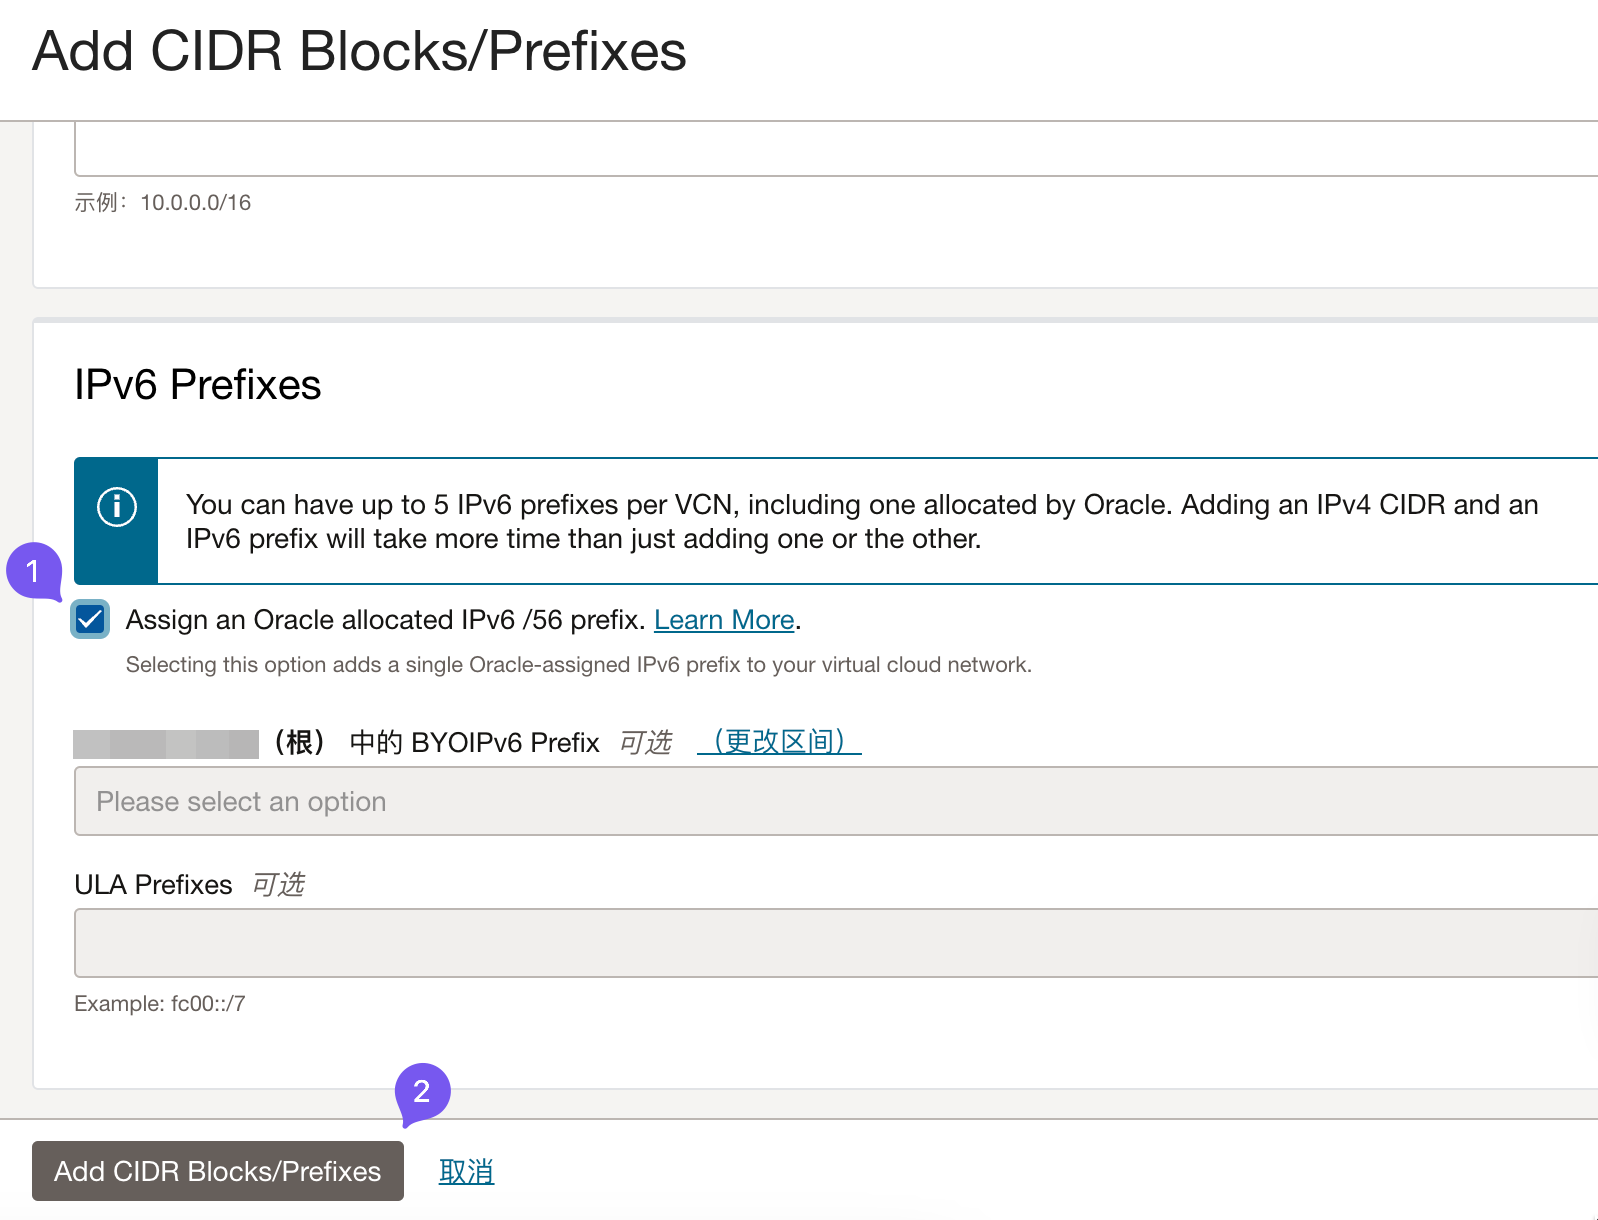Click the 取消 cancel link
1598x1220 pixels.
point(466,1171)
